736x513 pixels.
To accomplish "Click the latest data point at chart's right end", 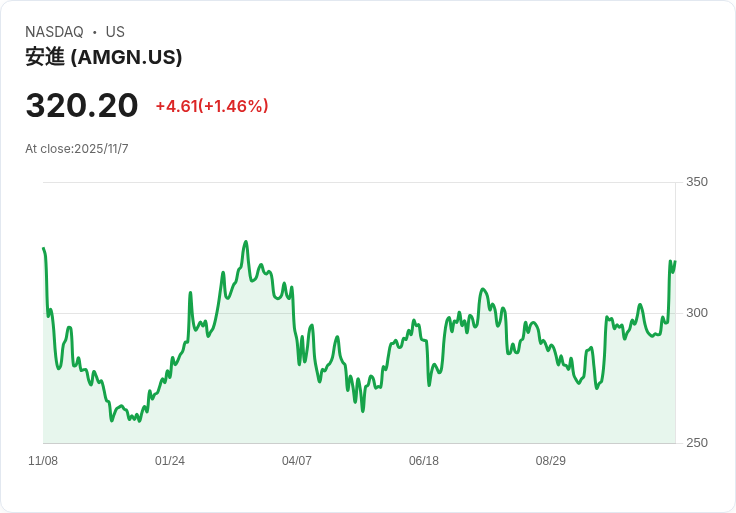I will point(675,261).
